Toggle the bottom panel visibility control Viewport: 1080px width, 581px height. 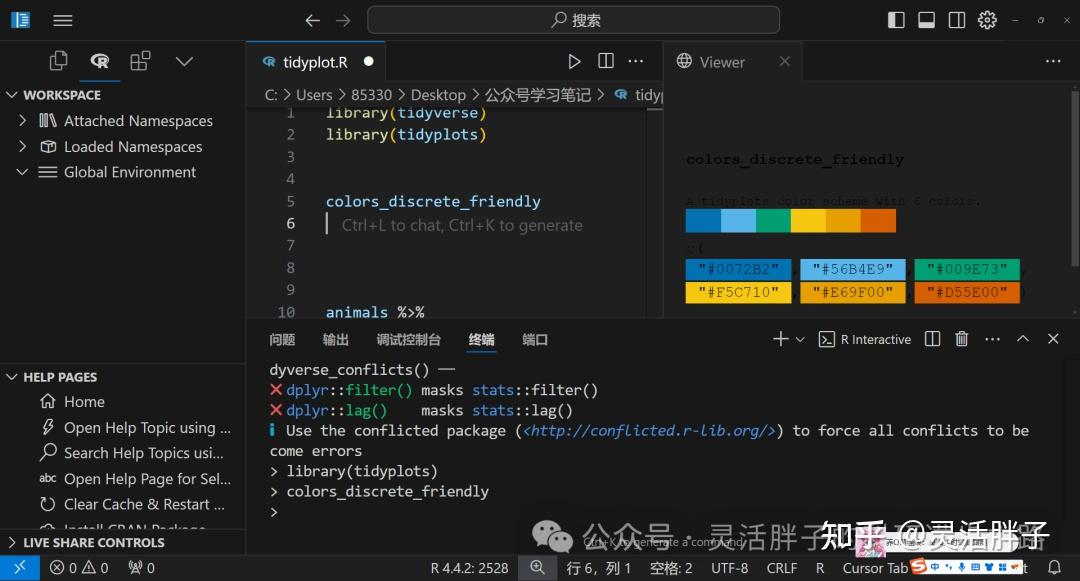[x=926, y=19]
